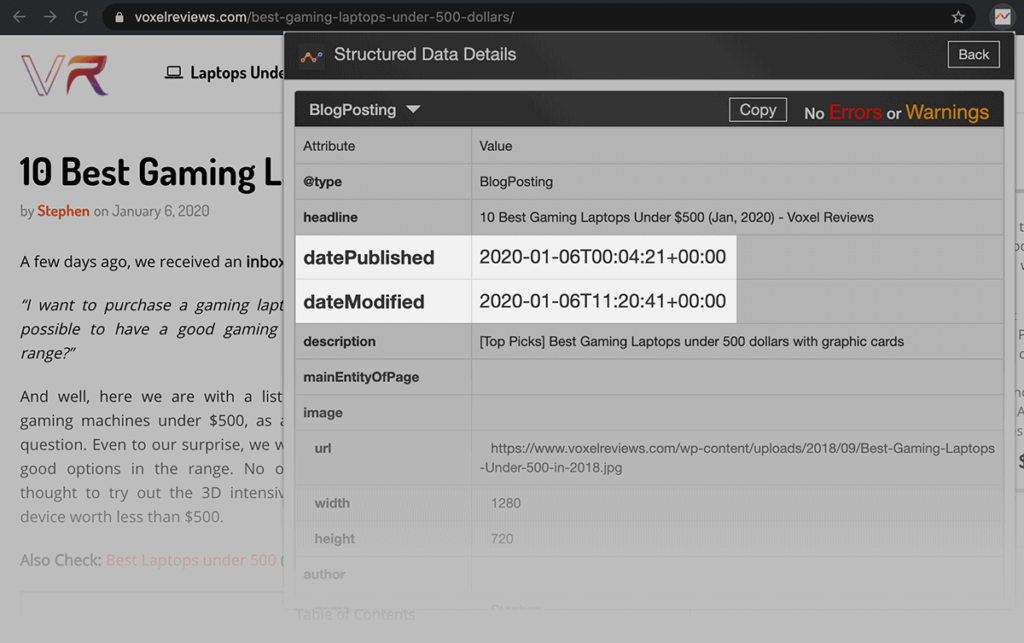
Task: Copy the structured data with Copy button
Action: tap(758, 110)
